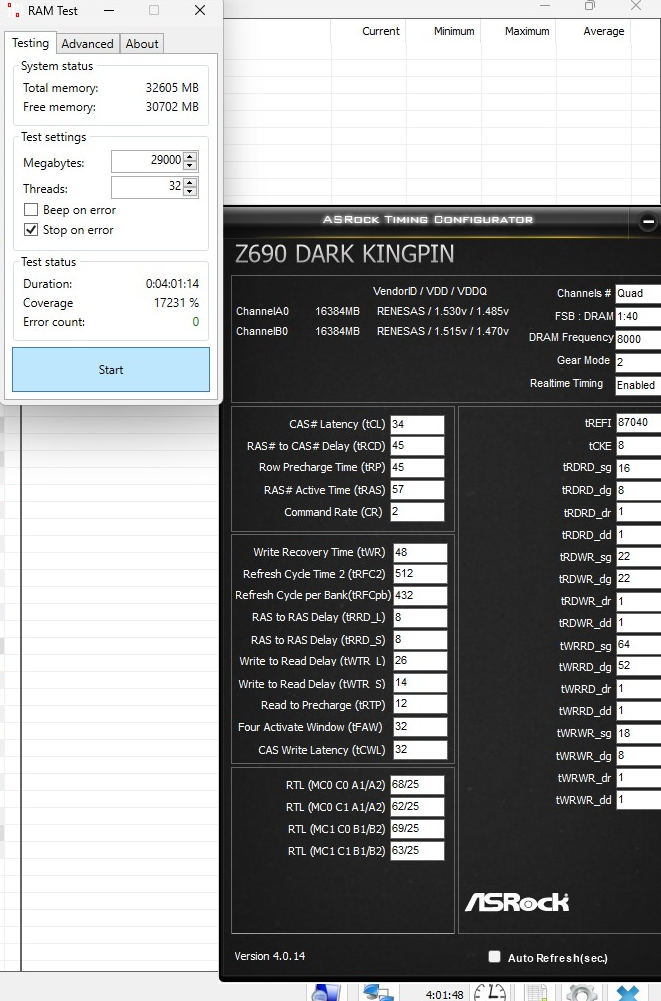Click the RTL (MC1 C1 B1/B2) field
The width and height of the screenshot is (661, 1001).
point(417,850)
